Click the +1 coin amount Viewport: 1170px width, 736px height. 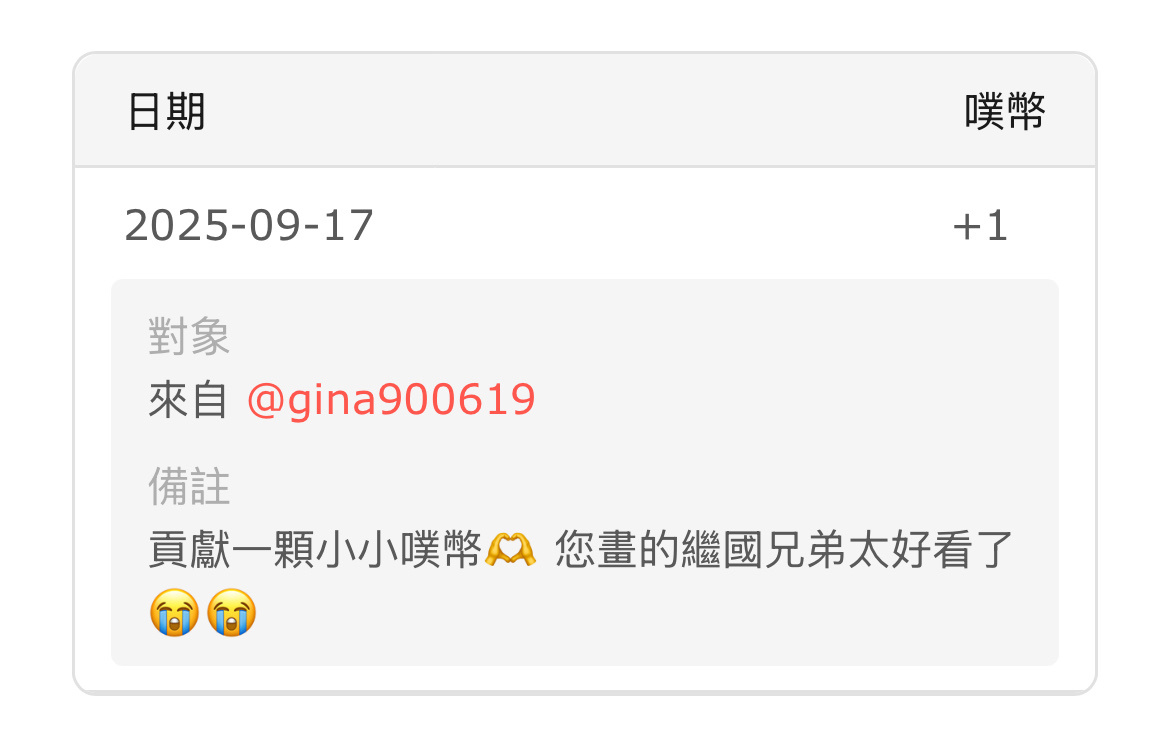[x=980, y=225]
